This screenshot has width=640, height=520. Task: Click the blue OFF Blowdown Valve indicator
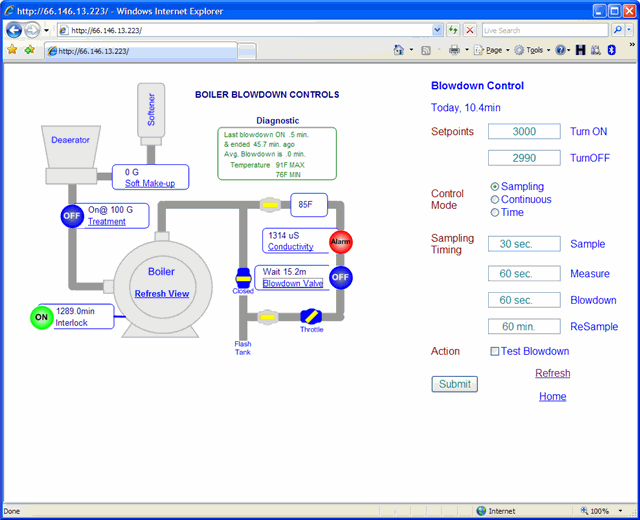point(341,277)
